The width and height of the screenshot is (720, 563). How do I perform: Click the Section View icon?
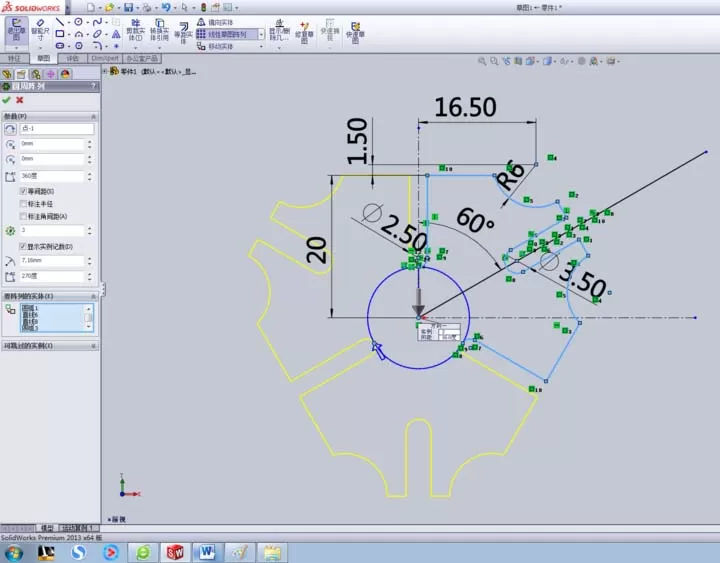[518, 61]
